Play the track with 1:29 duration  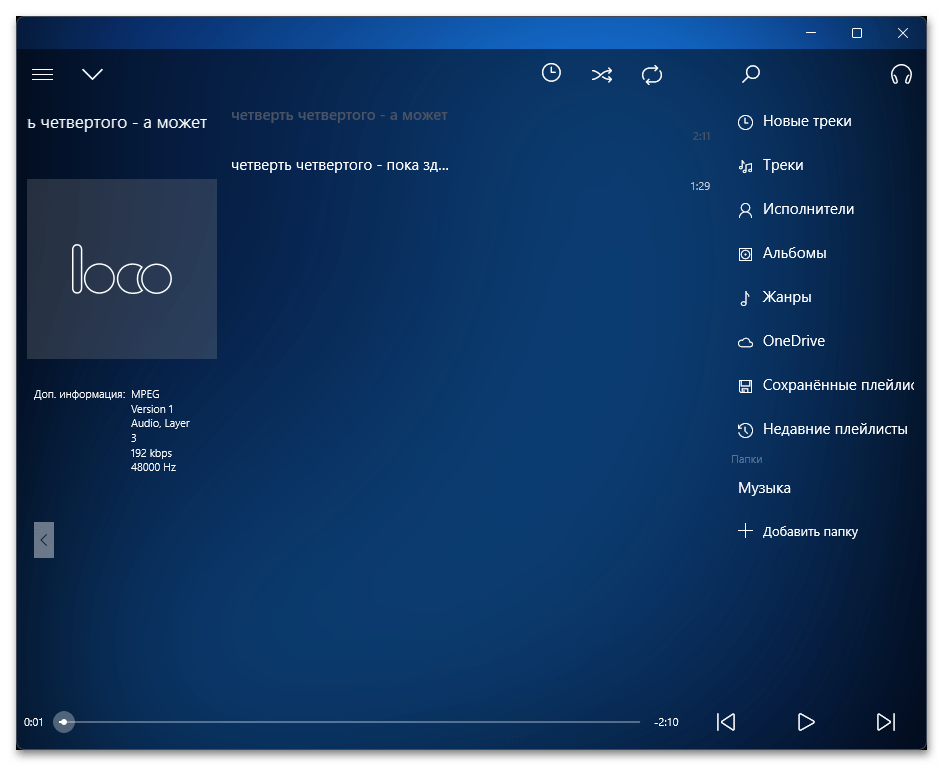[340, 165]
